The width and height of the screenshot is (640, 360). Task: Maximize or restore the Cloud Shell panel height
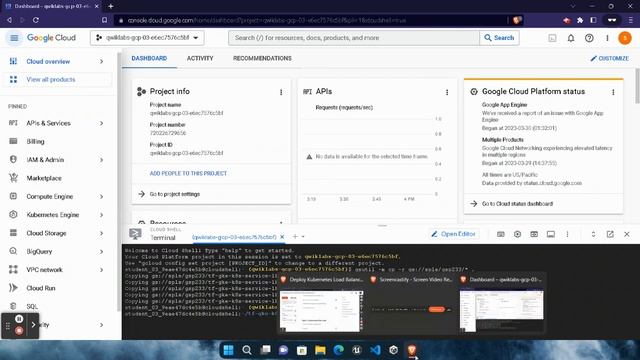click(593, 234)
